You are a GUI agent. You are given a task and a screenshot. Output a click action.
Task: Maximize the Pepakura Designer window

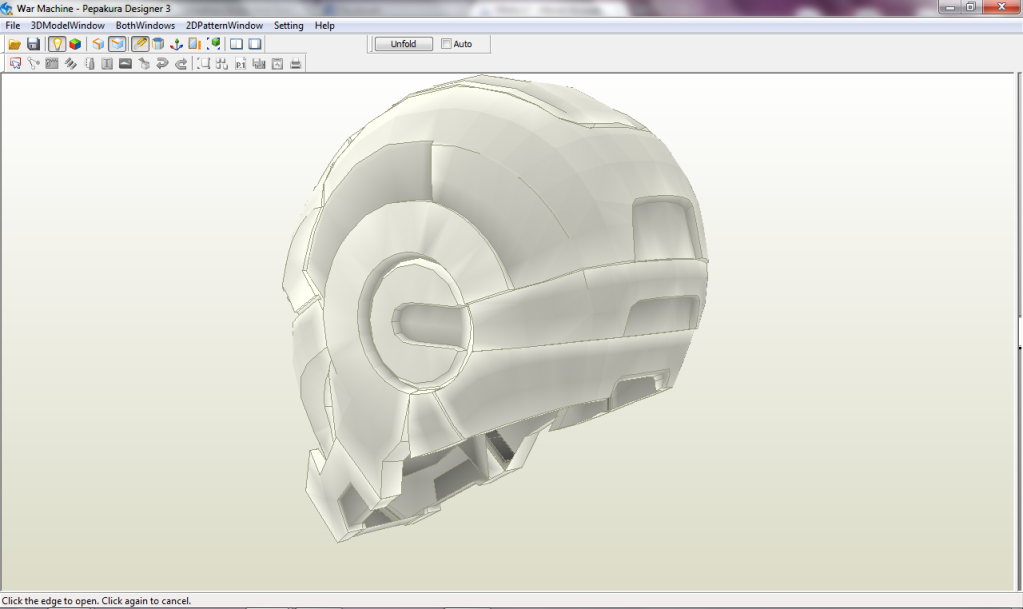tap(970, 7)
